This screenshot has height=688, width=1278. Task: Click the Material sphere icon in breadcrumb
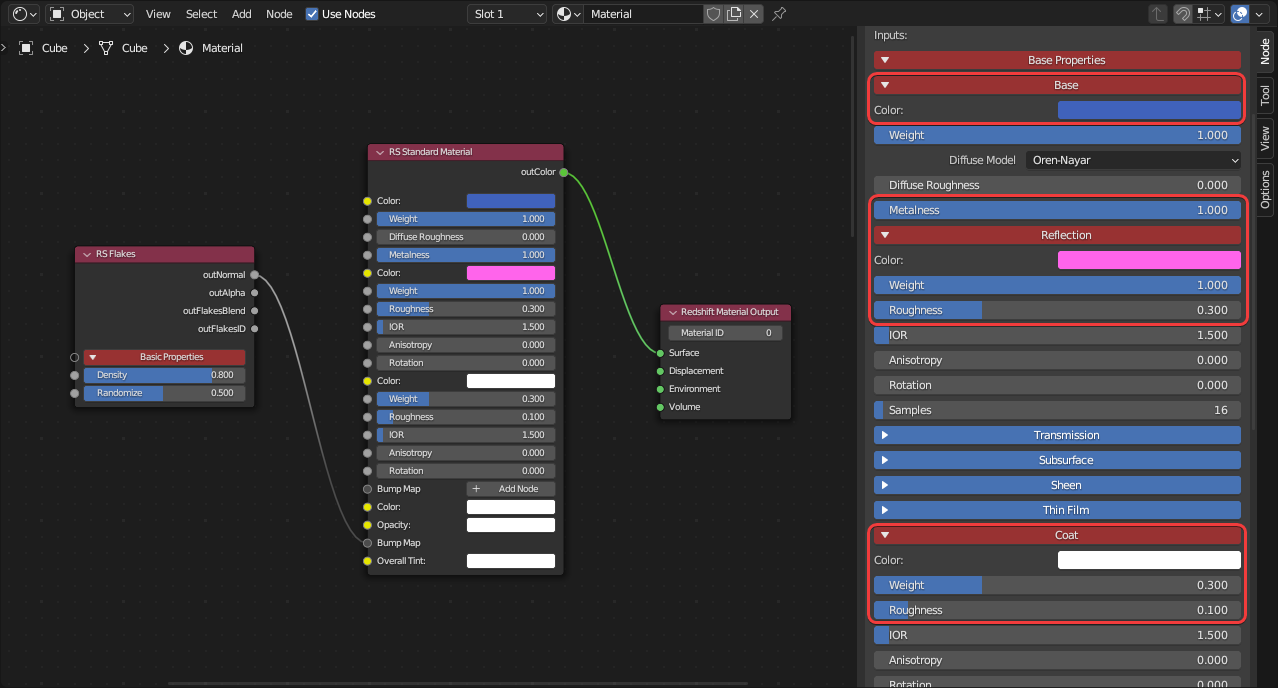tap(186, 48)
